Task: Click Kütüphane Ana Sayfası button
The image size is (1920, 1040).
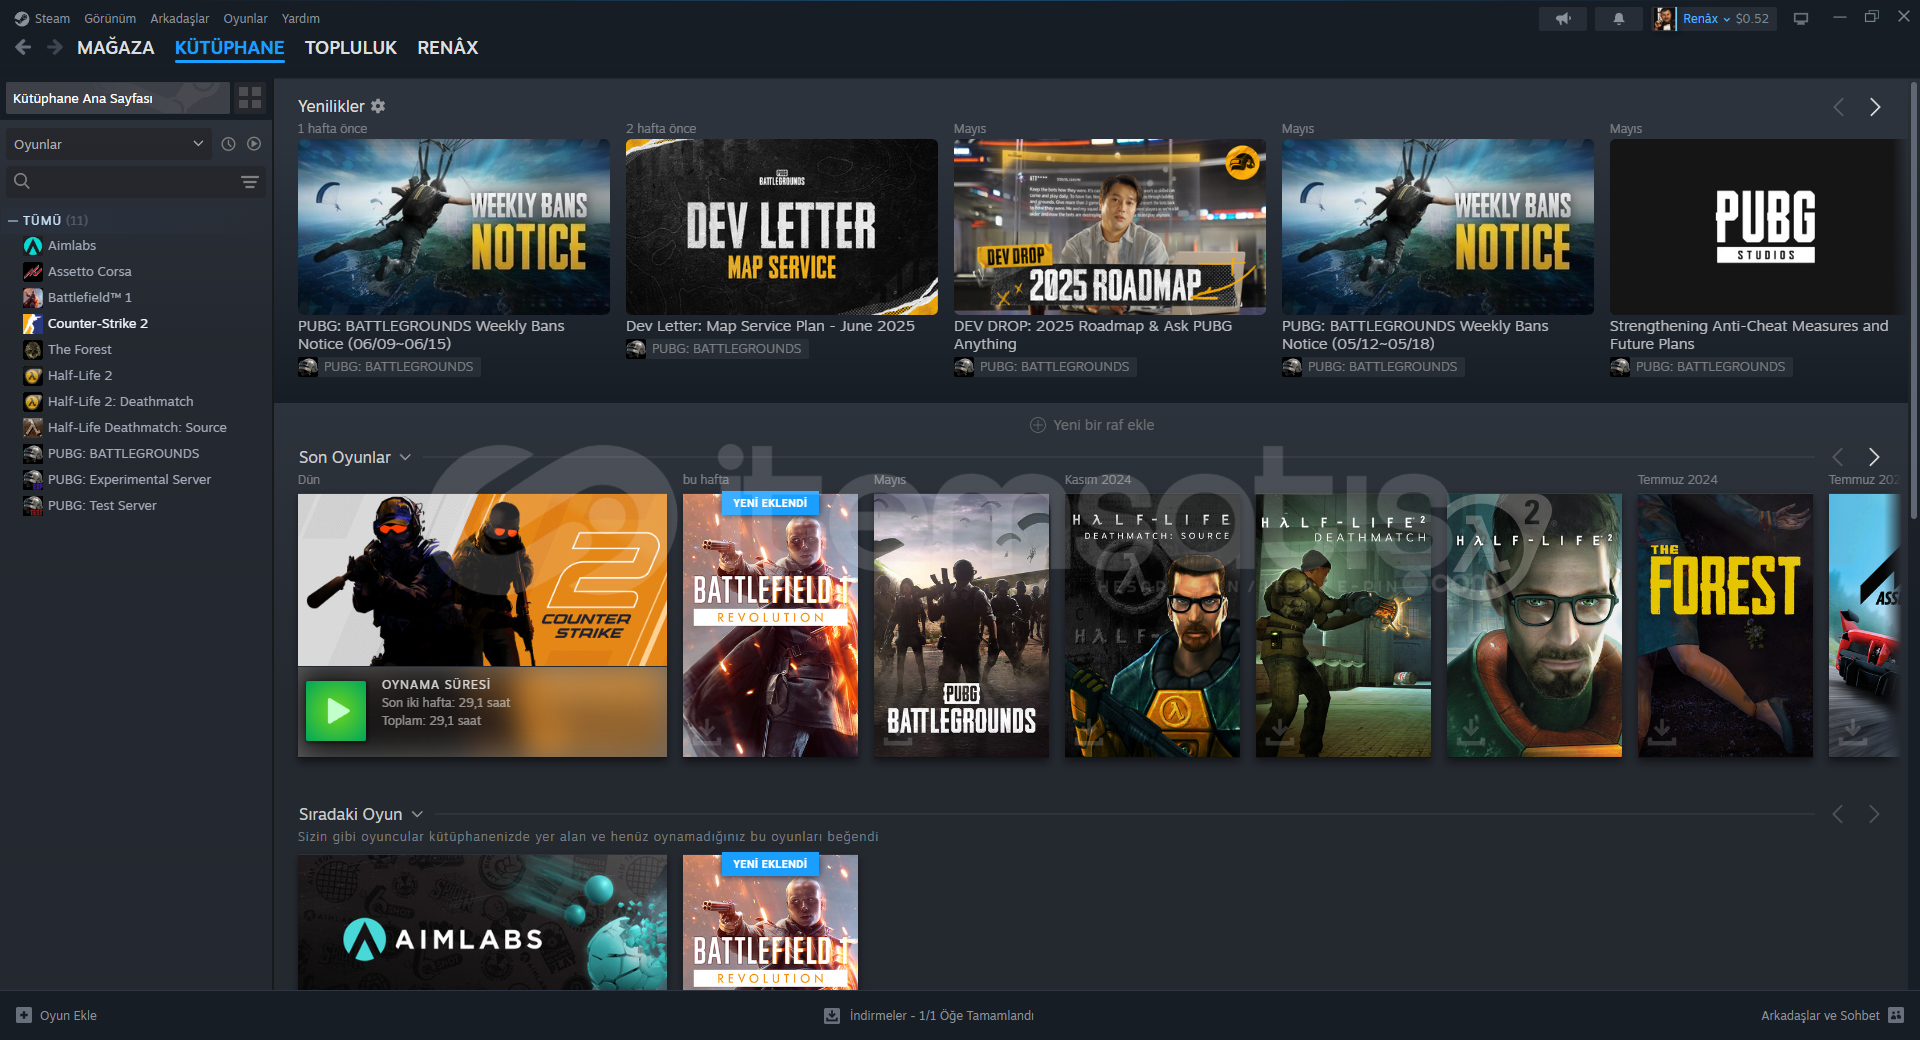Action: point(117,98)
